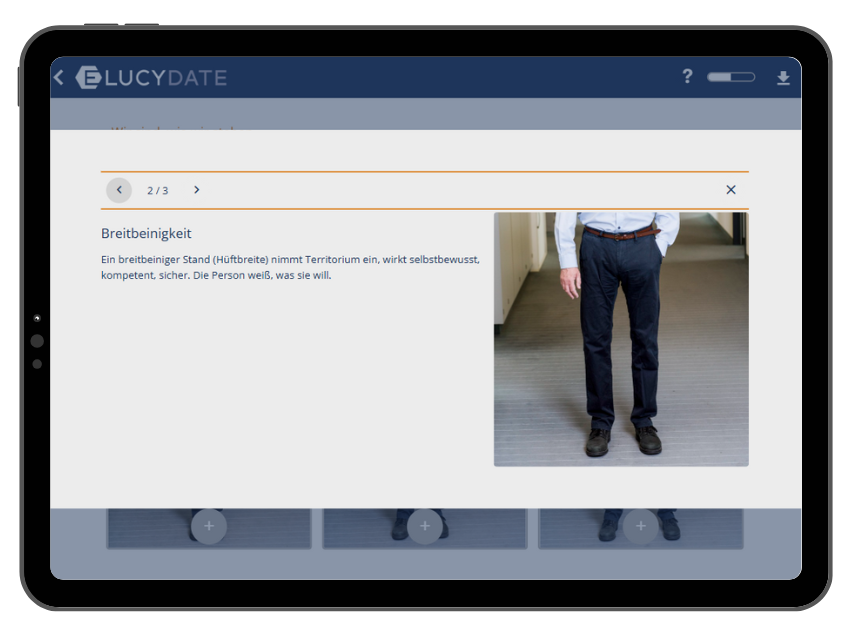
Task: Select the Breitbeinigkeit heading
Action: (x=146, y=233)
